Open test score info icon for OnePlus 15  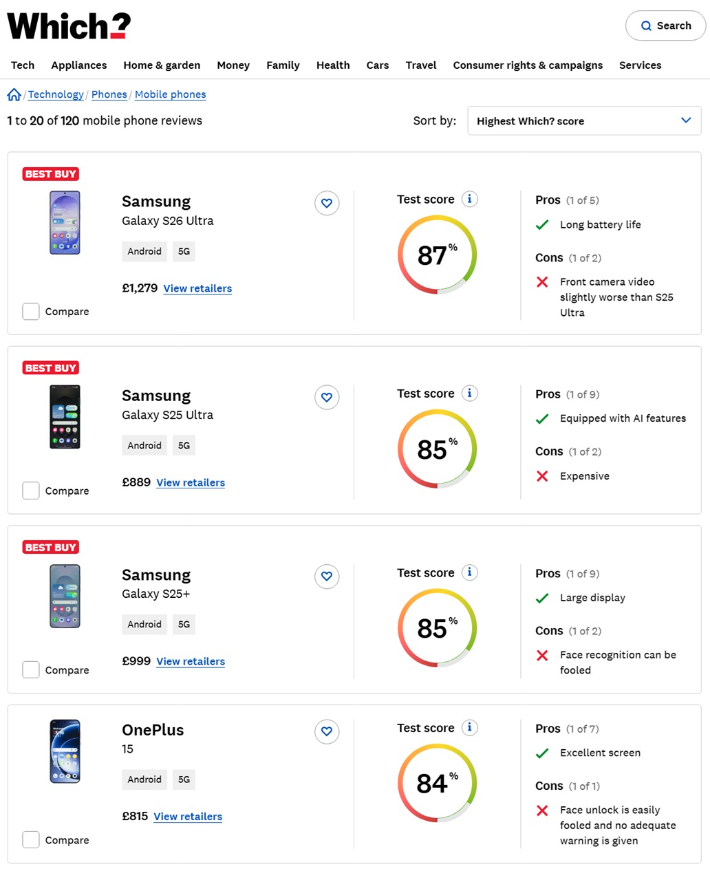pyautogui.click(x=470, y=727)
